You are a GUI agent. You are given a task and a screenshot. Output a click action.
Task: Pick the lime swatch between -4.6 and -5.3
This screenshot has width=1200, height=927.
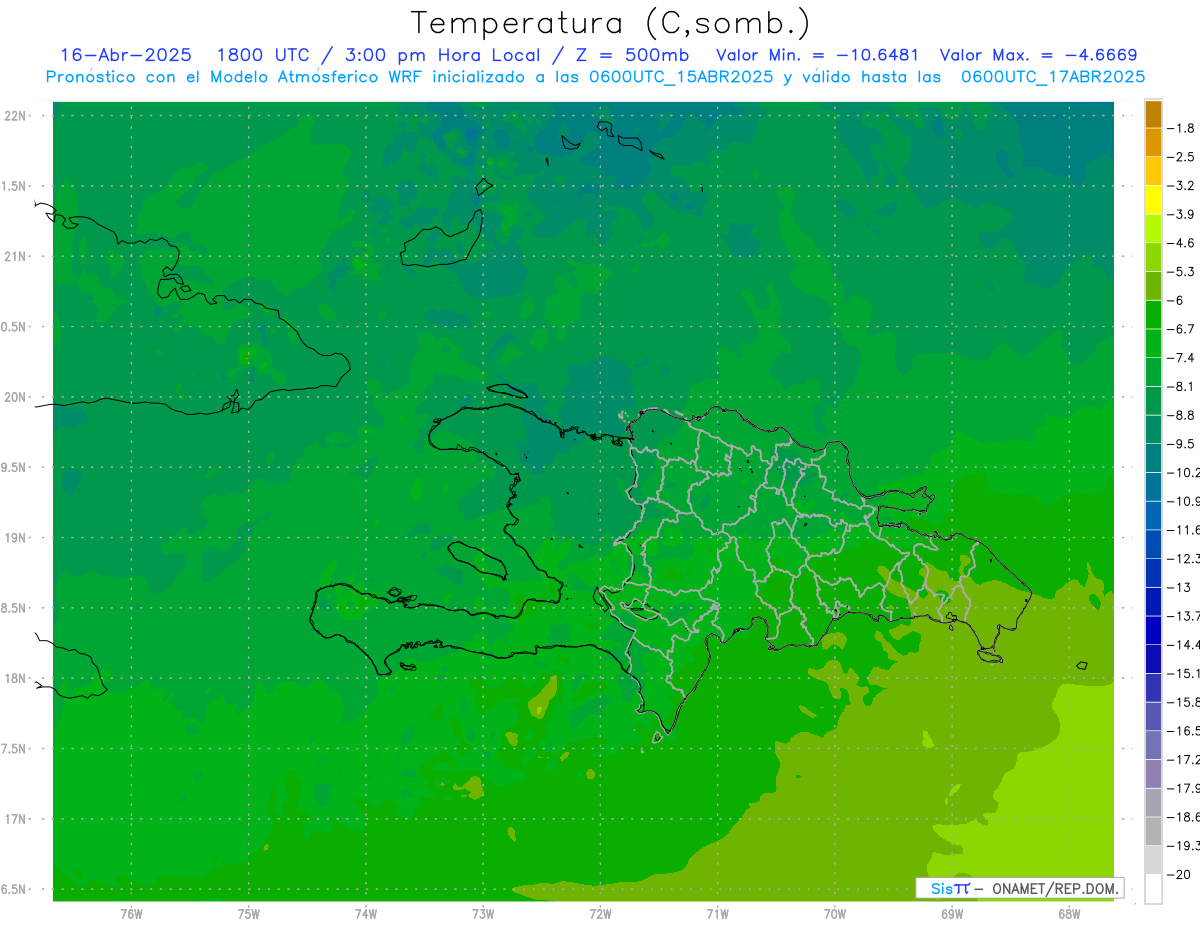pos(1153,257)
